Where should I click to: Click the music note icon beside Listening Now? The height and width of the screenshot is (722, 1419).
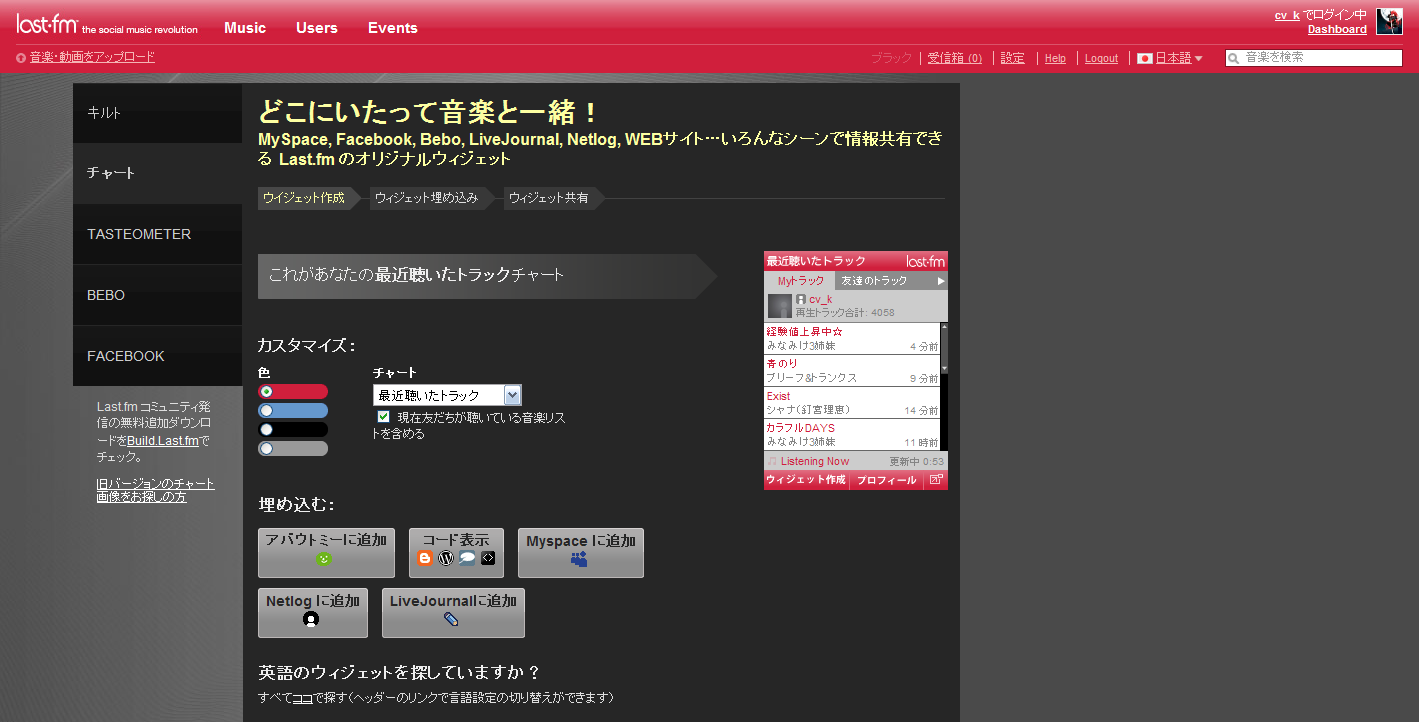point(772,461)
